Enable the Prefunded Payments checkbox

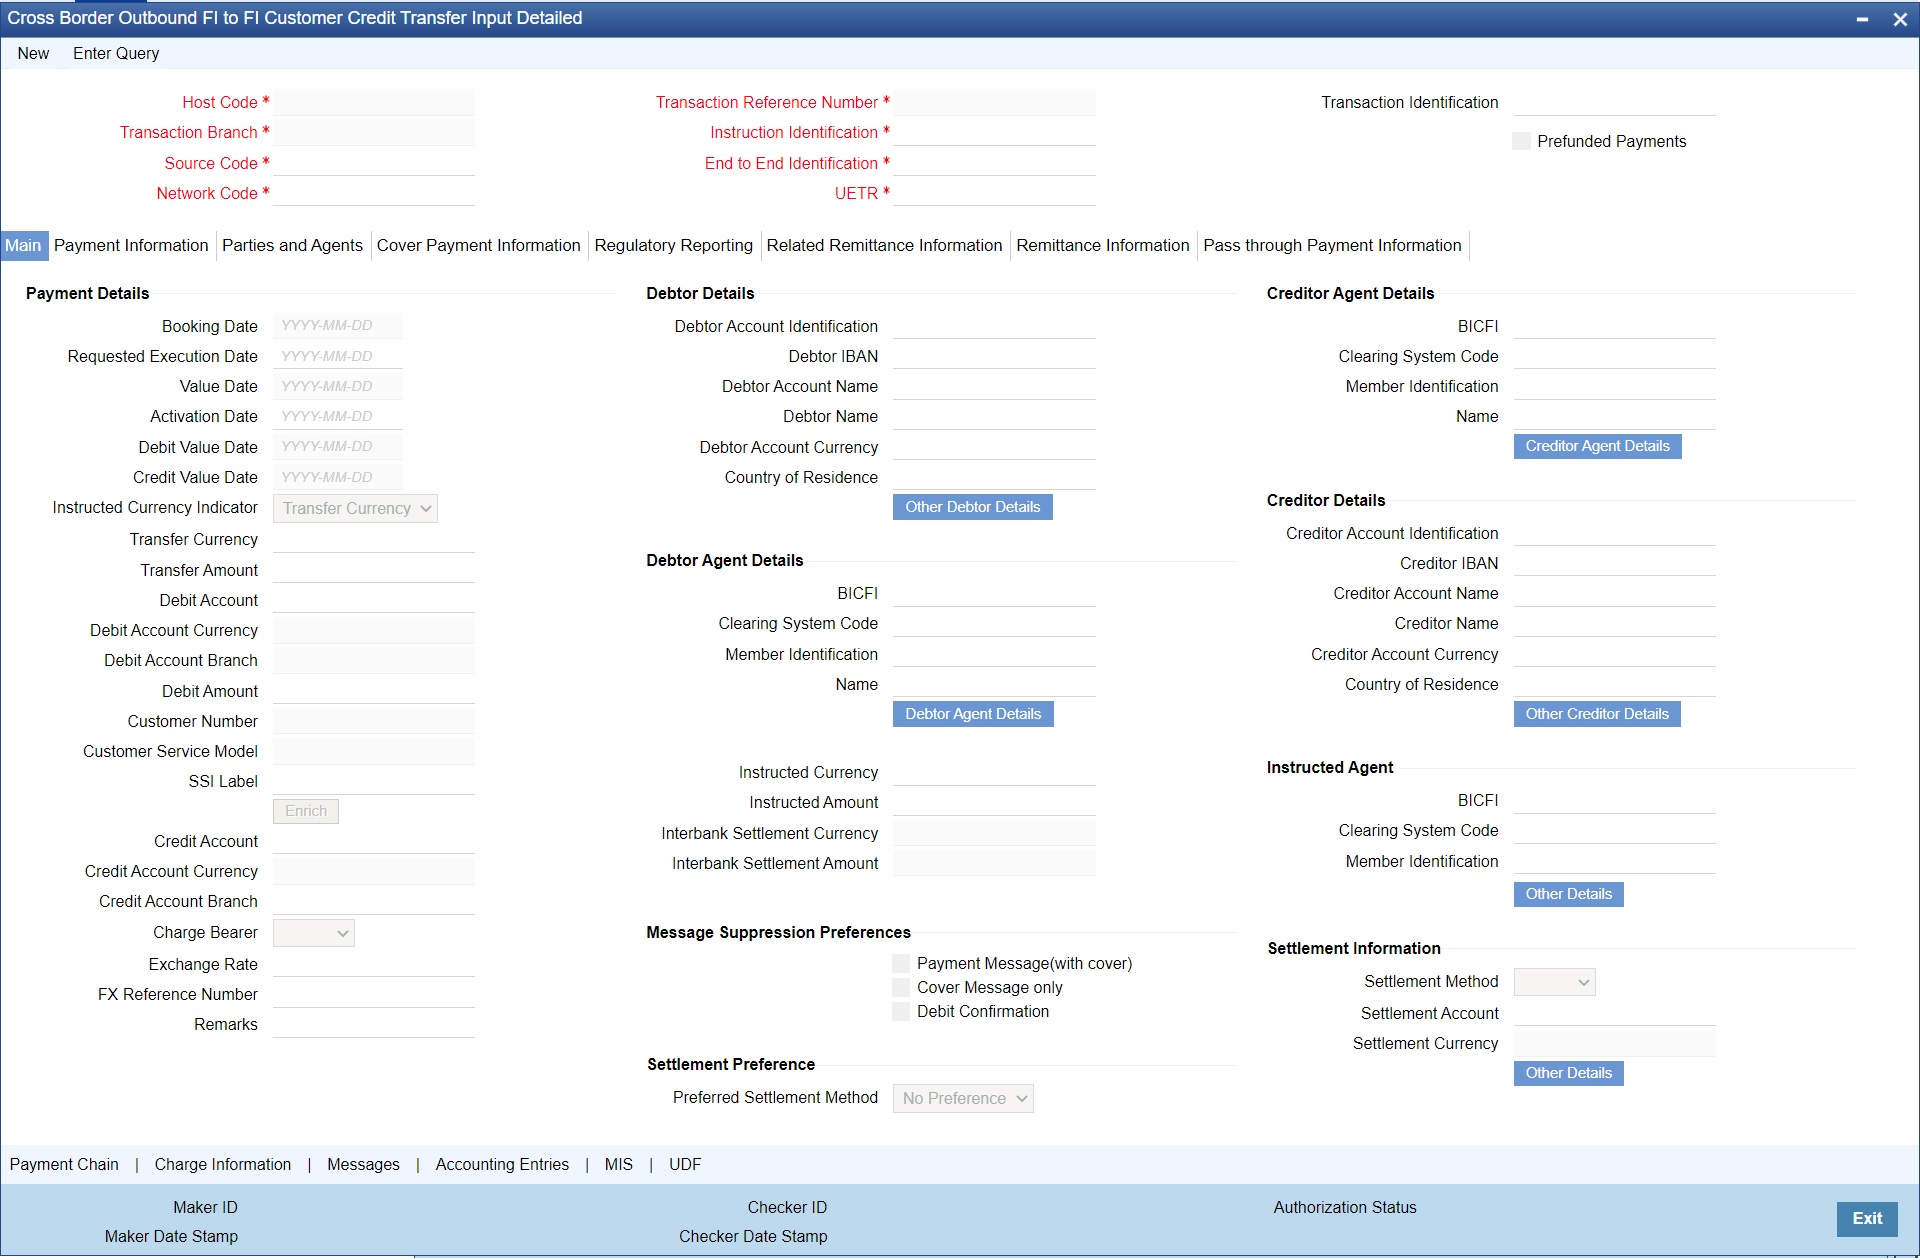click(x=1521, y=141)
